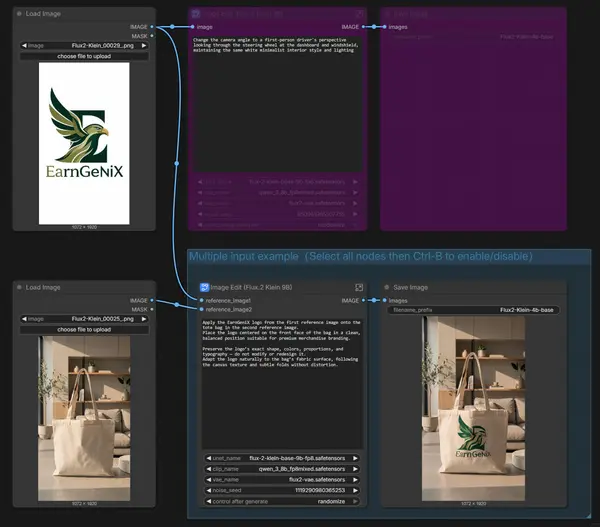600x527 pixels.
Task: Click choose file to upload in bottom Load Image
Action: 84,330
